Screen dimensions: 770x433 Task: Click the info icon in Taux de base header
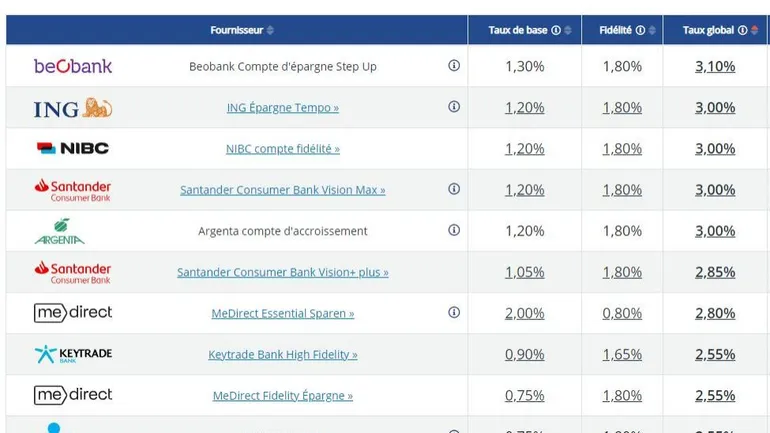pyautogui.click(x=556, y=30)
